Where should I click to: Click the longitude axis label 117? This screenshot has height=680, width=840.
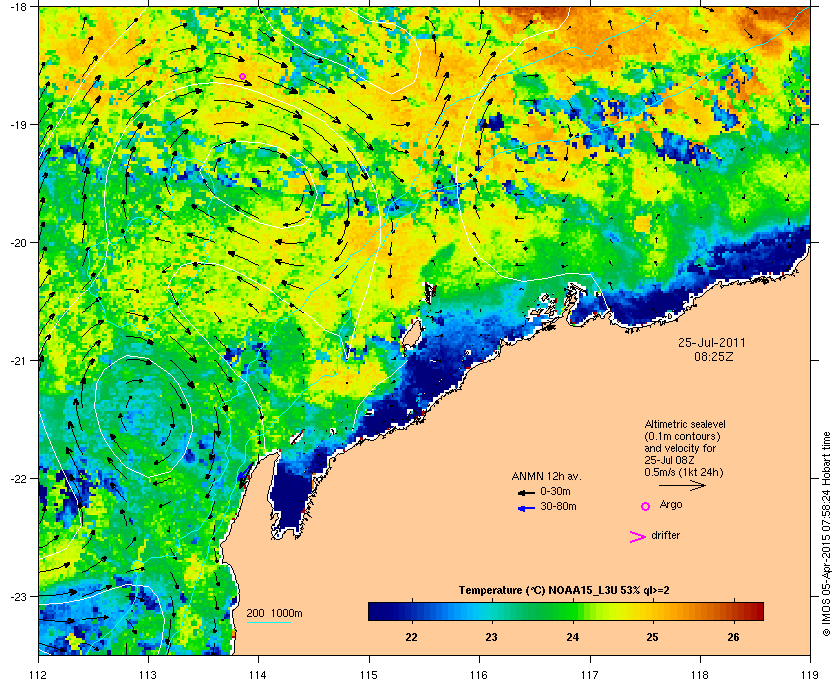[590, 674]
